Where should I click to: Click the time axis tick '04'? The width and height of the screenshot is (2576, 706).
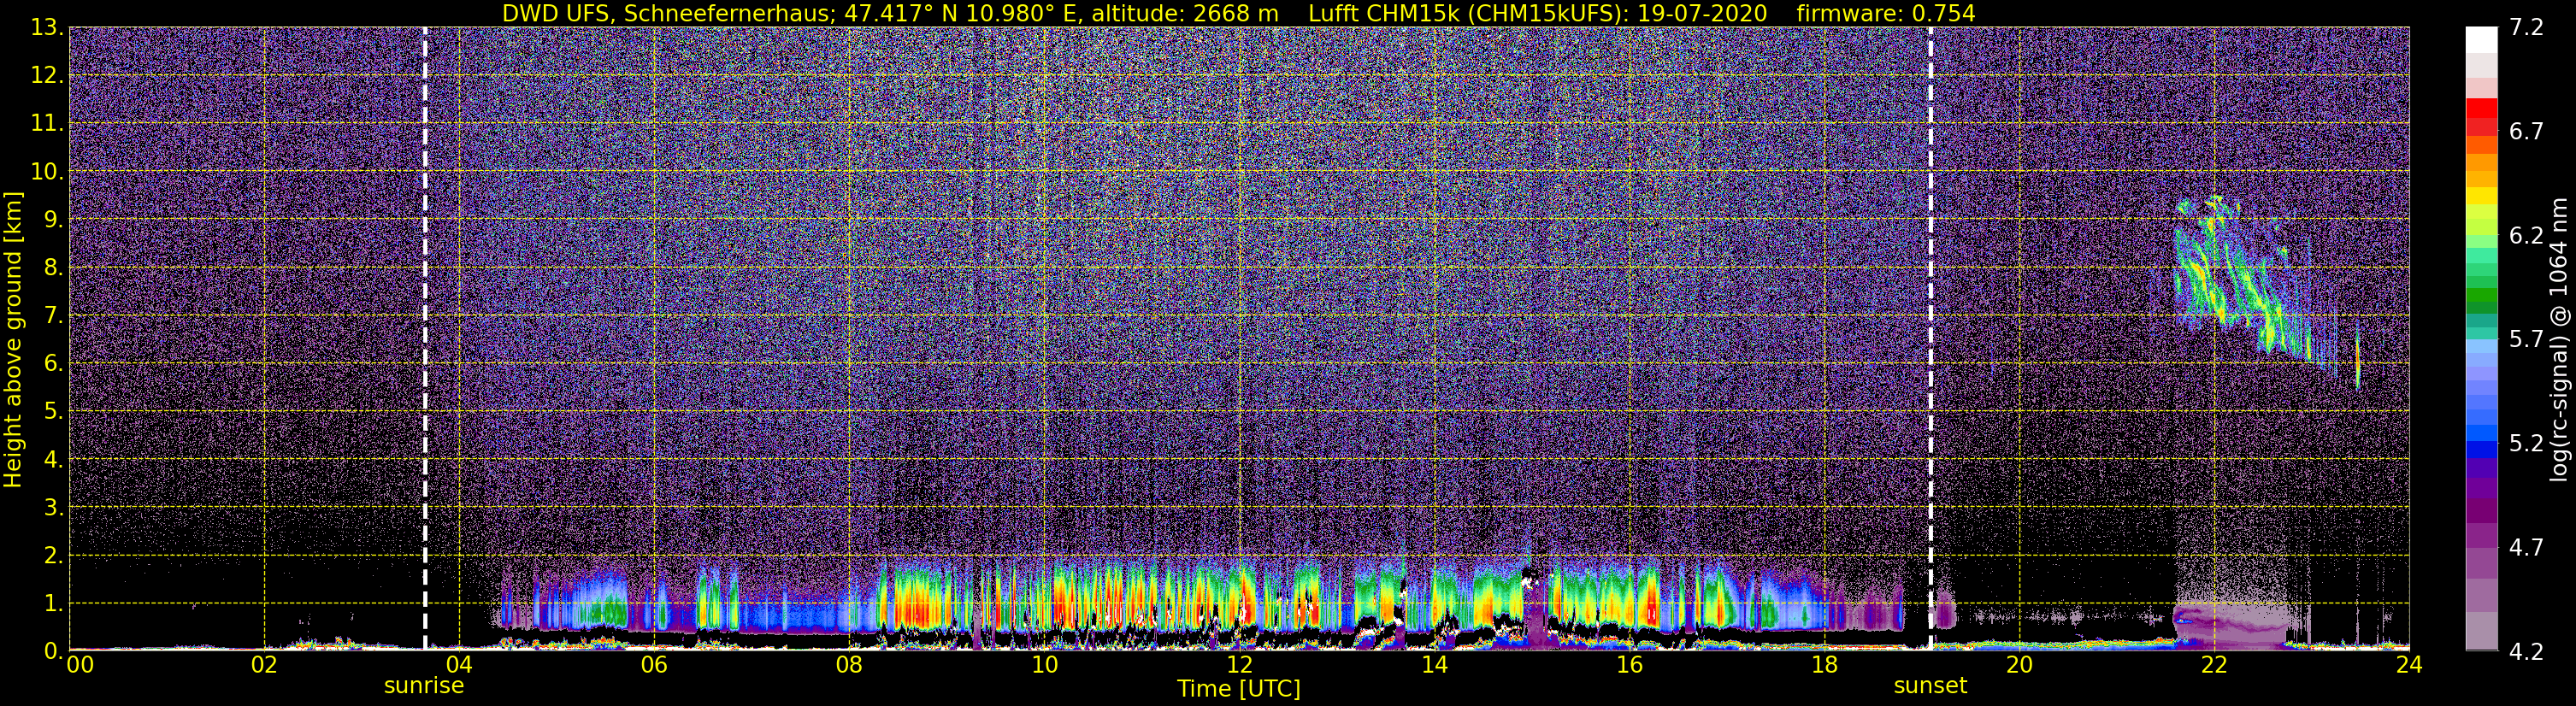[x=459, y=665]
